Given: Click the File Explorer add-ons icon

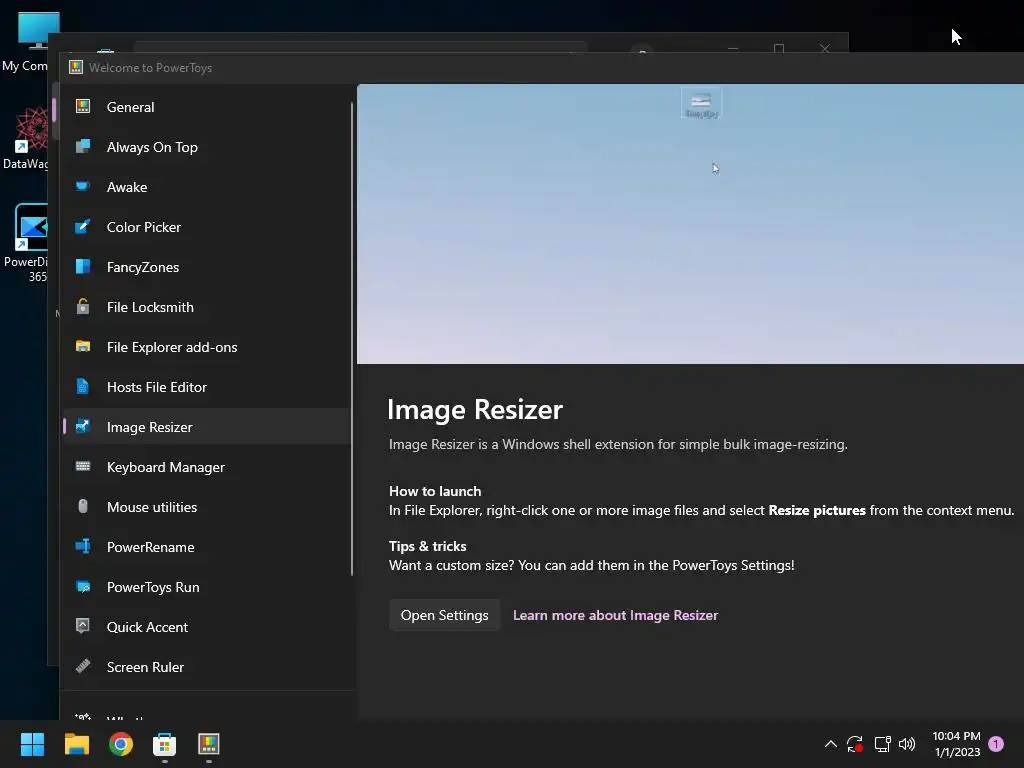Looking at the screenshot, I should pyautogui.click(x=83, y=347).
